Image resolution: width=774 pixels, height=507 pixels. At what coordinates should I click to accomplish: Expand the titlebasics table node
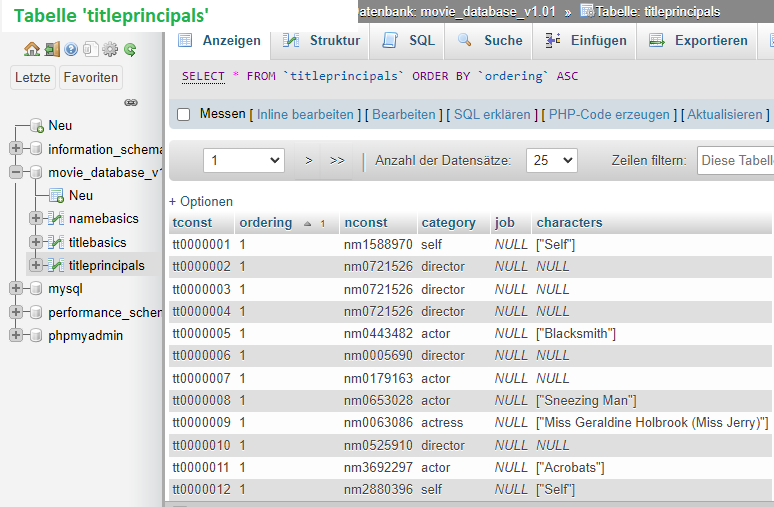point(36,241)
